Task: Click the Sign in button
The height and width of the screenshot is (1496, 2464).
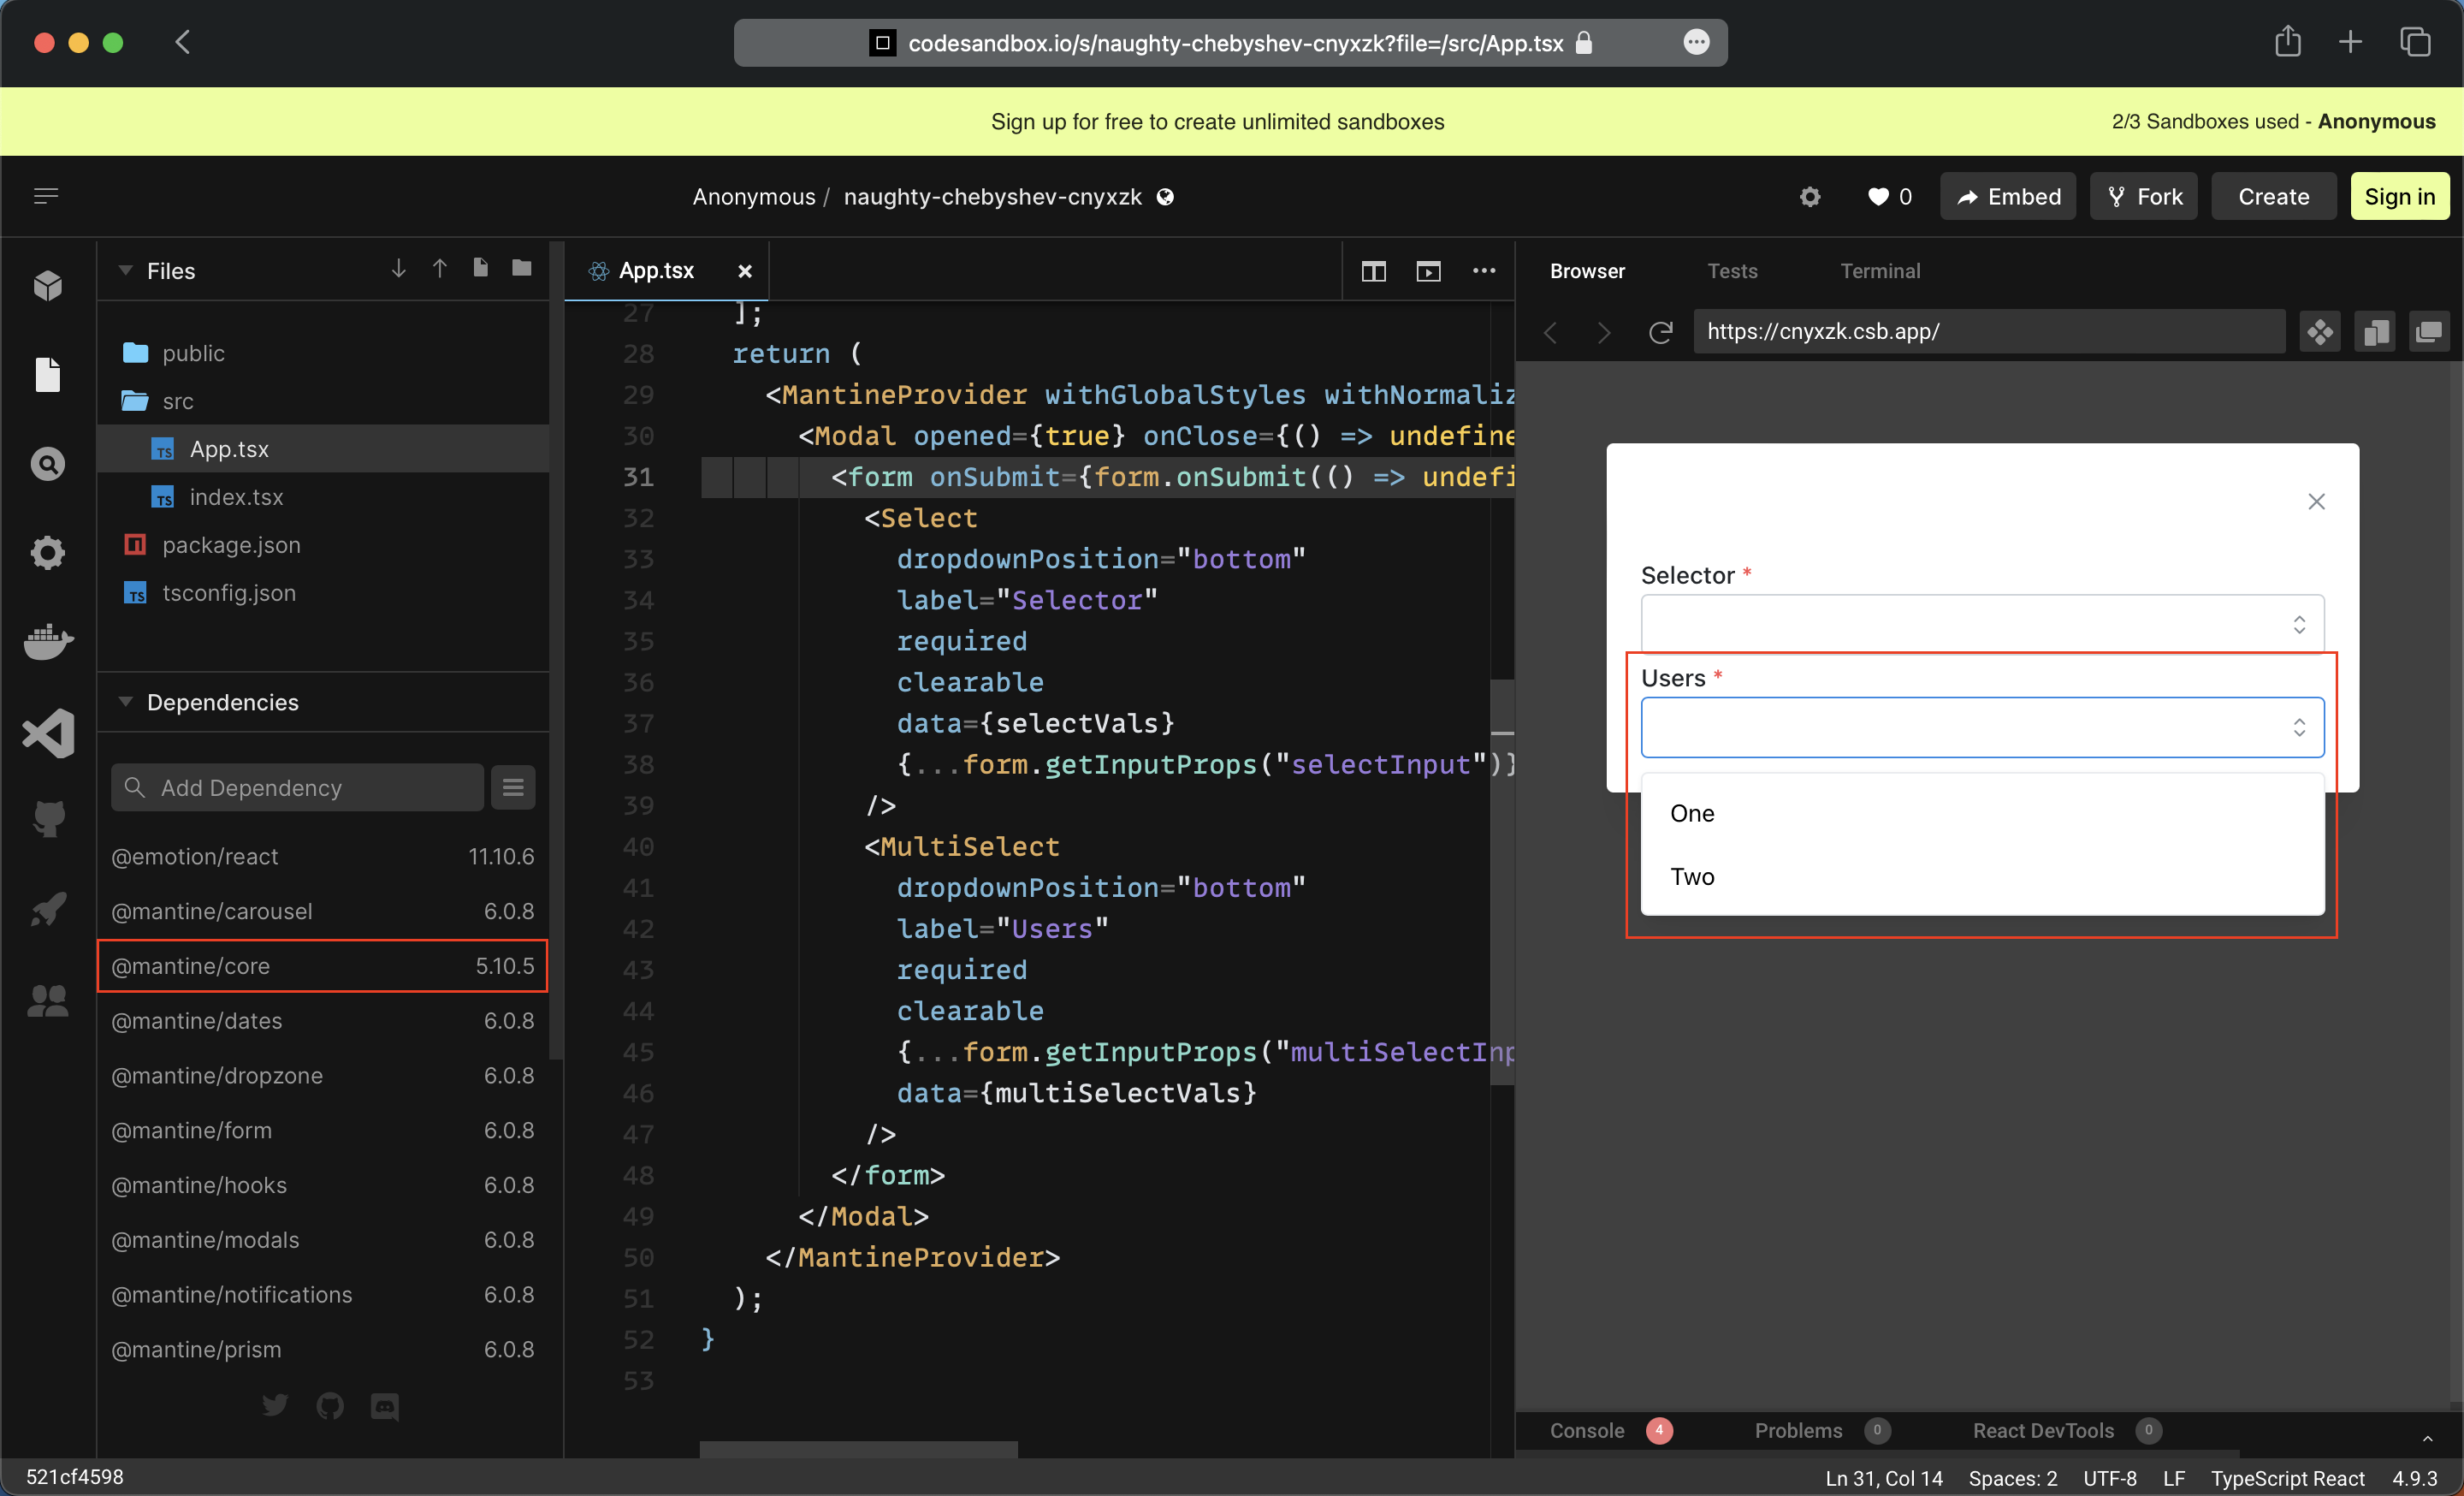Action: point(2399,196)
